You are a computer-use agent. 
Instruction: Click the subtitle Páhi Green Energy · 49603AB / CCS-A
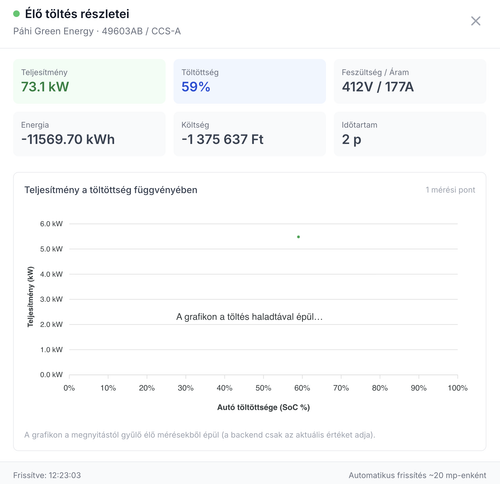(x=97, y=31)
